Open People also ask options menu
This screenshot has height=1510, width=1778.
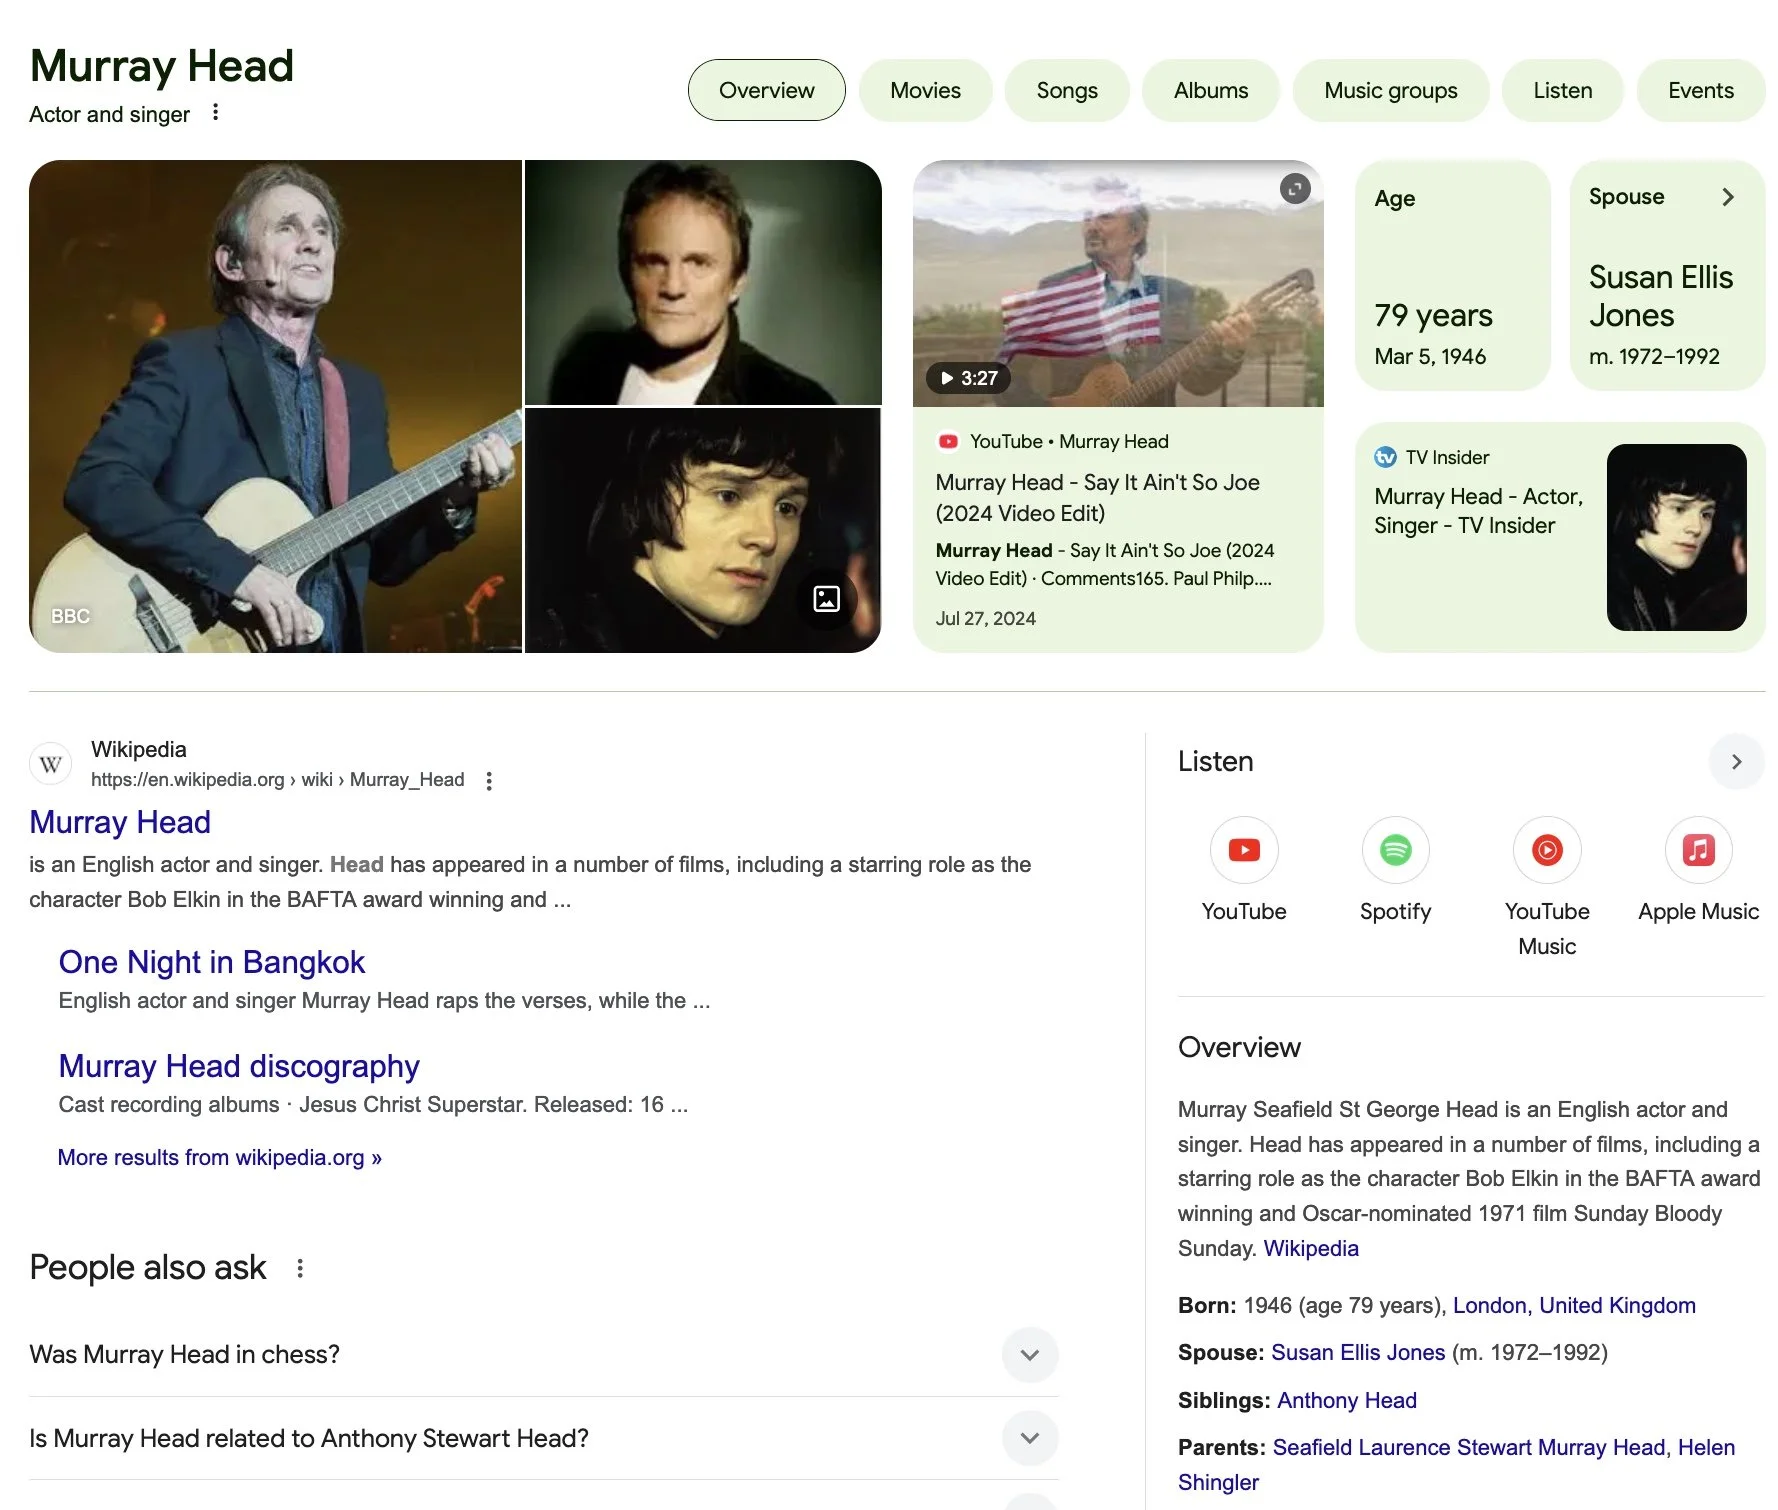(300, 1268)
